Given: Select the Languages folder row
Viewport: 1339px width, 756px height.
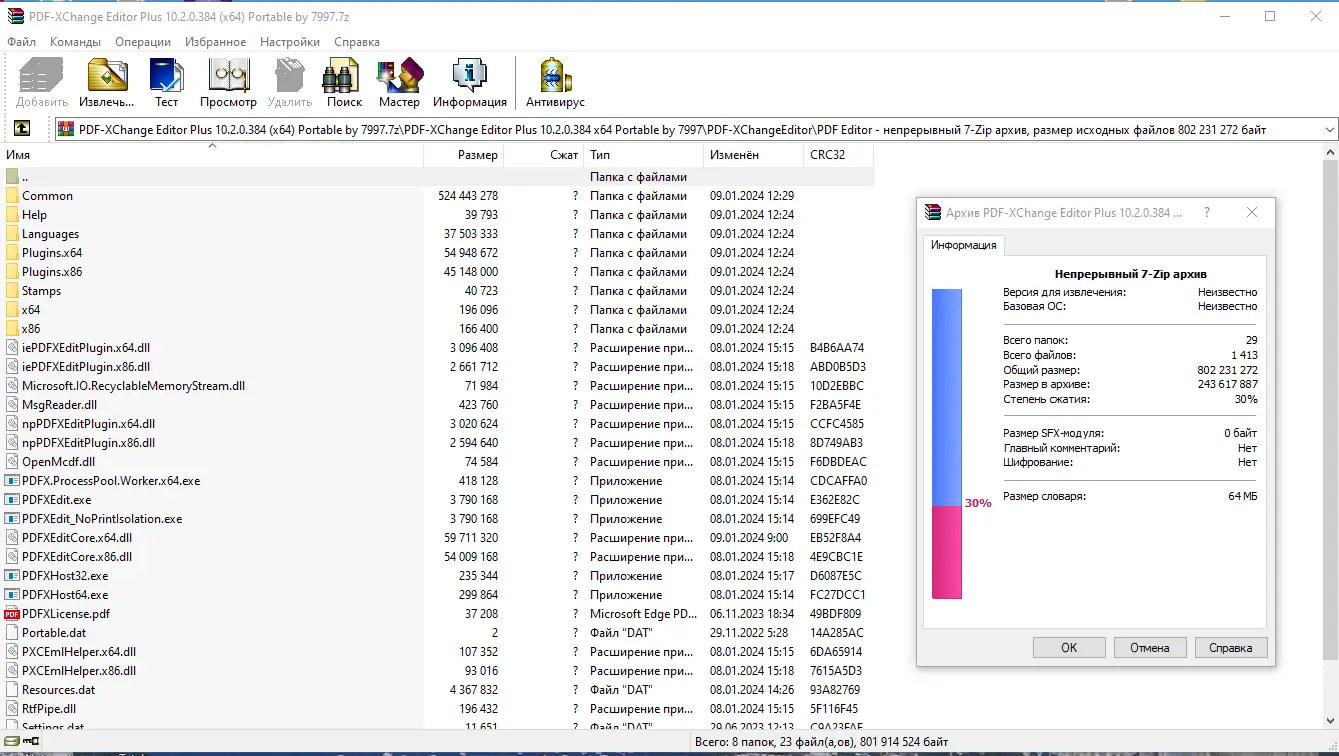Looking at the screenshot, I should click(x=438, y=234).
